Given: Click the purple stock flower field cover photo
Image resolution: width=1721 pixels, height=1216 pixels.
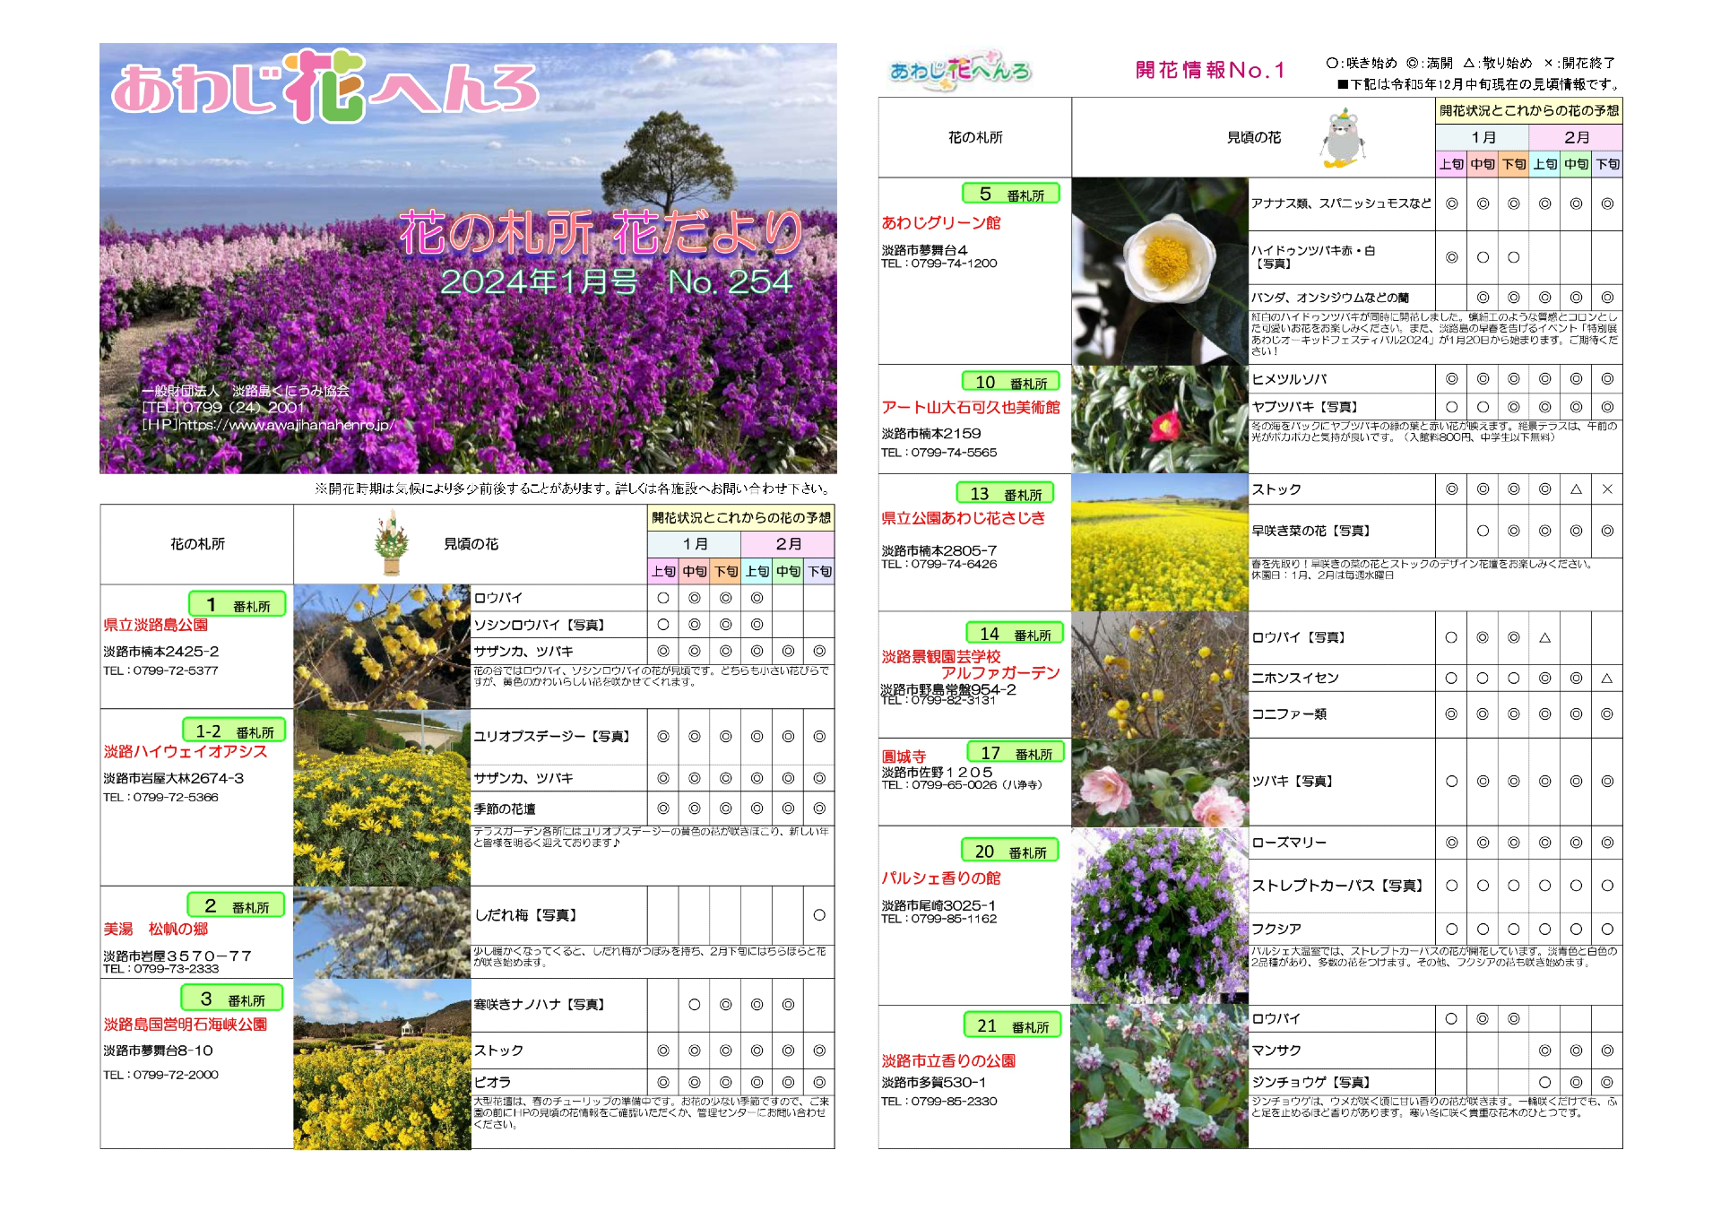Looking at the screenshot, I should (x=468, y=258).
